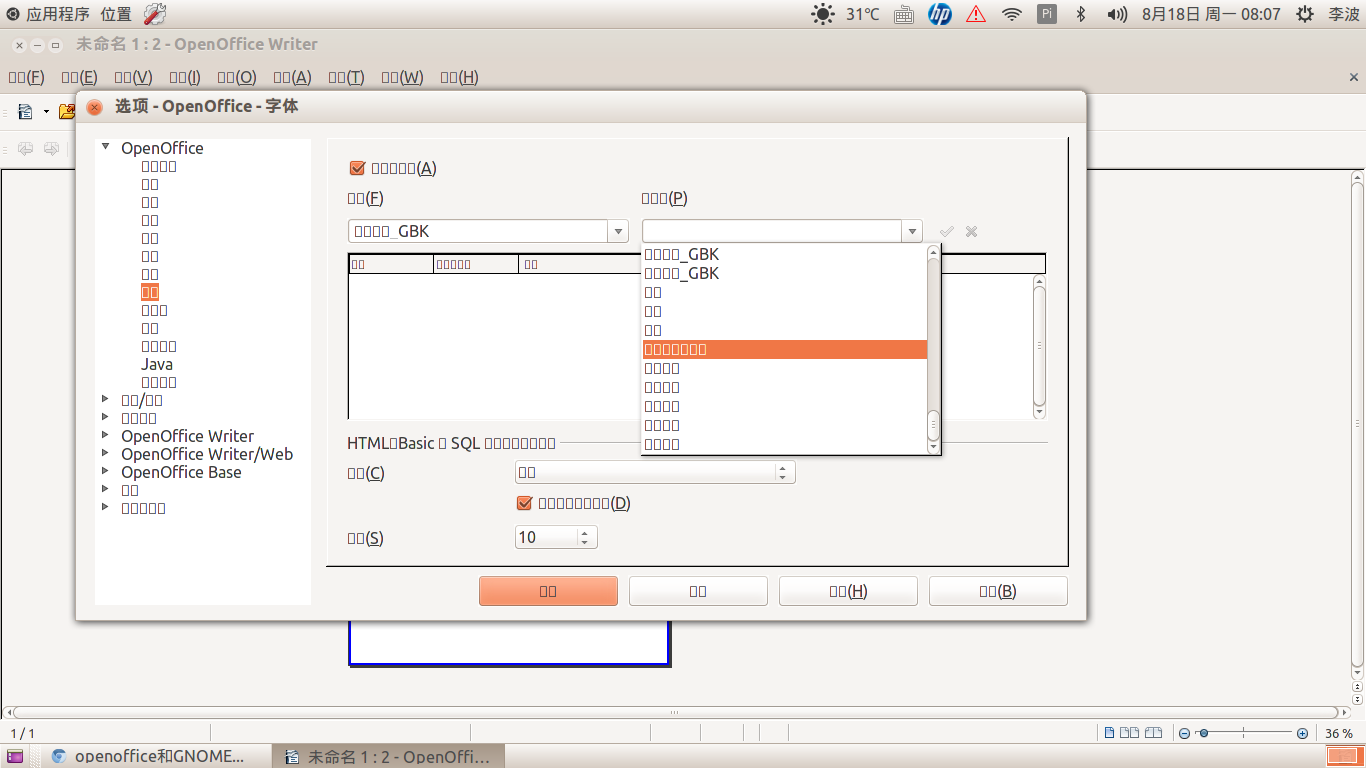The image size is (1366, 768).
Task: Click the "1 / 1" page indicator in status bar
Action: point(22,733)
